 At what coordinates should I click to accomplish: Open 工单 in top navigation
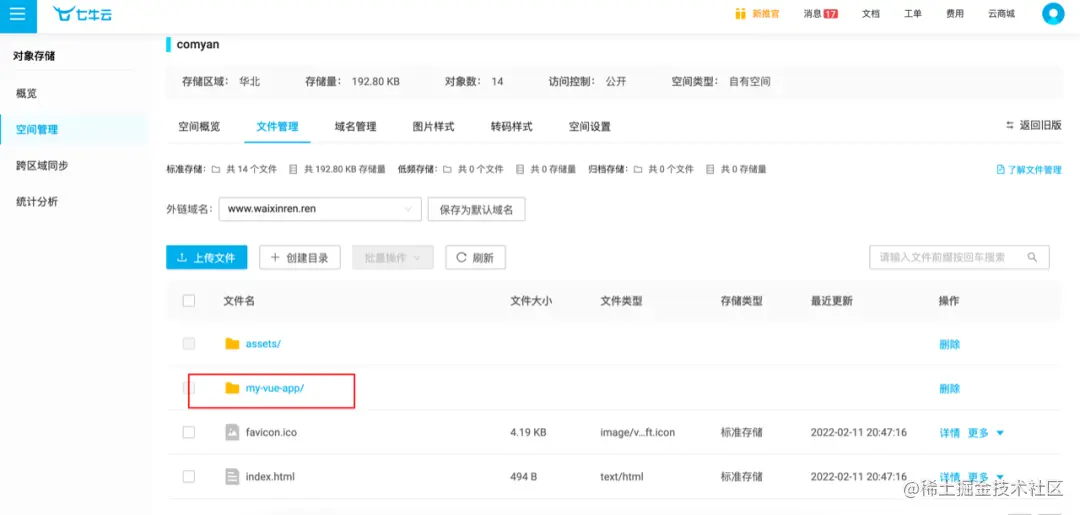pos(913,14)
